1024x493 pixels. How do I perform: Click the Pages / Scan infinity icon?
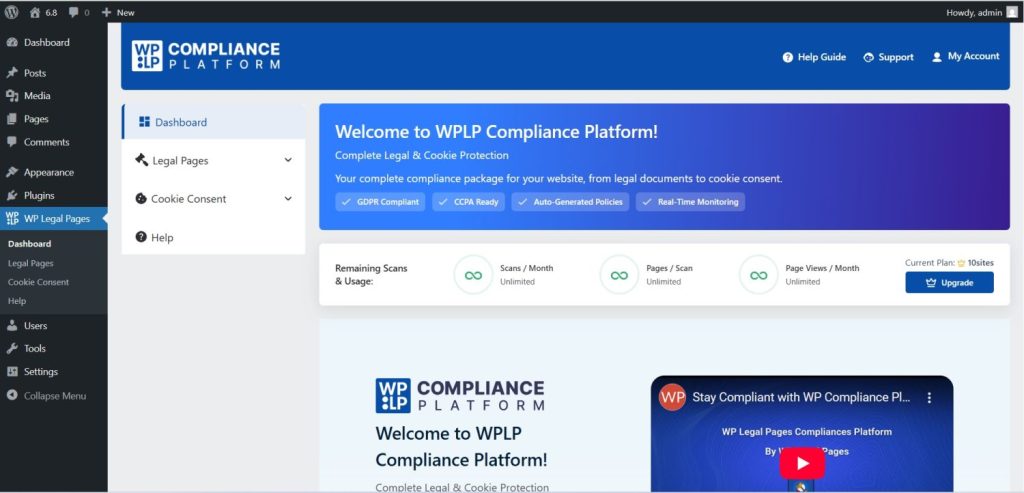pos(619,275)
